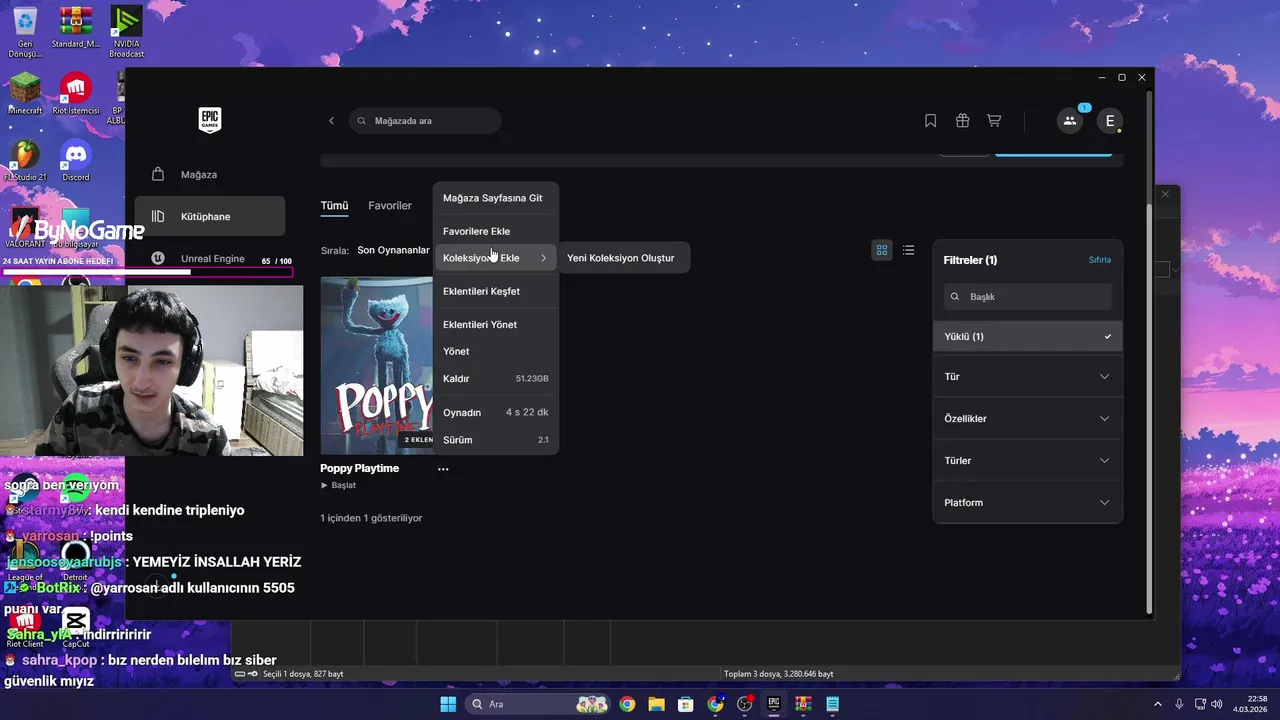Open Chrome from the taskbar
Viewport: 1280px width, 720px height.
pyautogui.click(x=627, y=704)
